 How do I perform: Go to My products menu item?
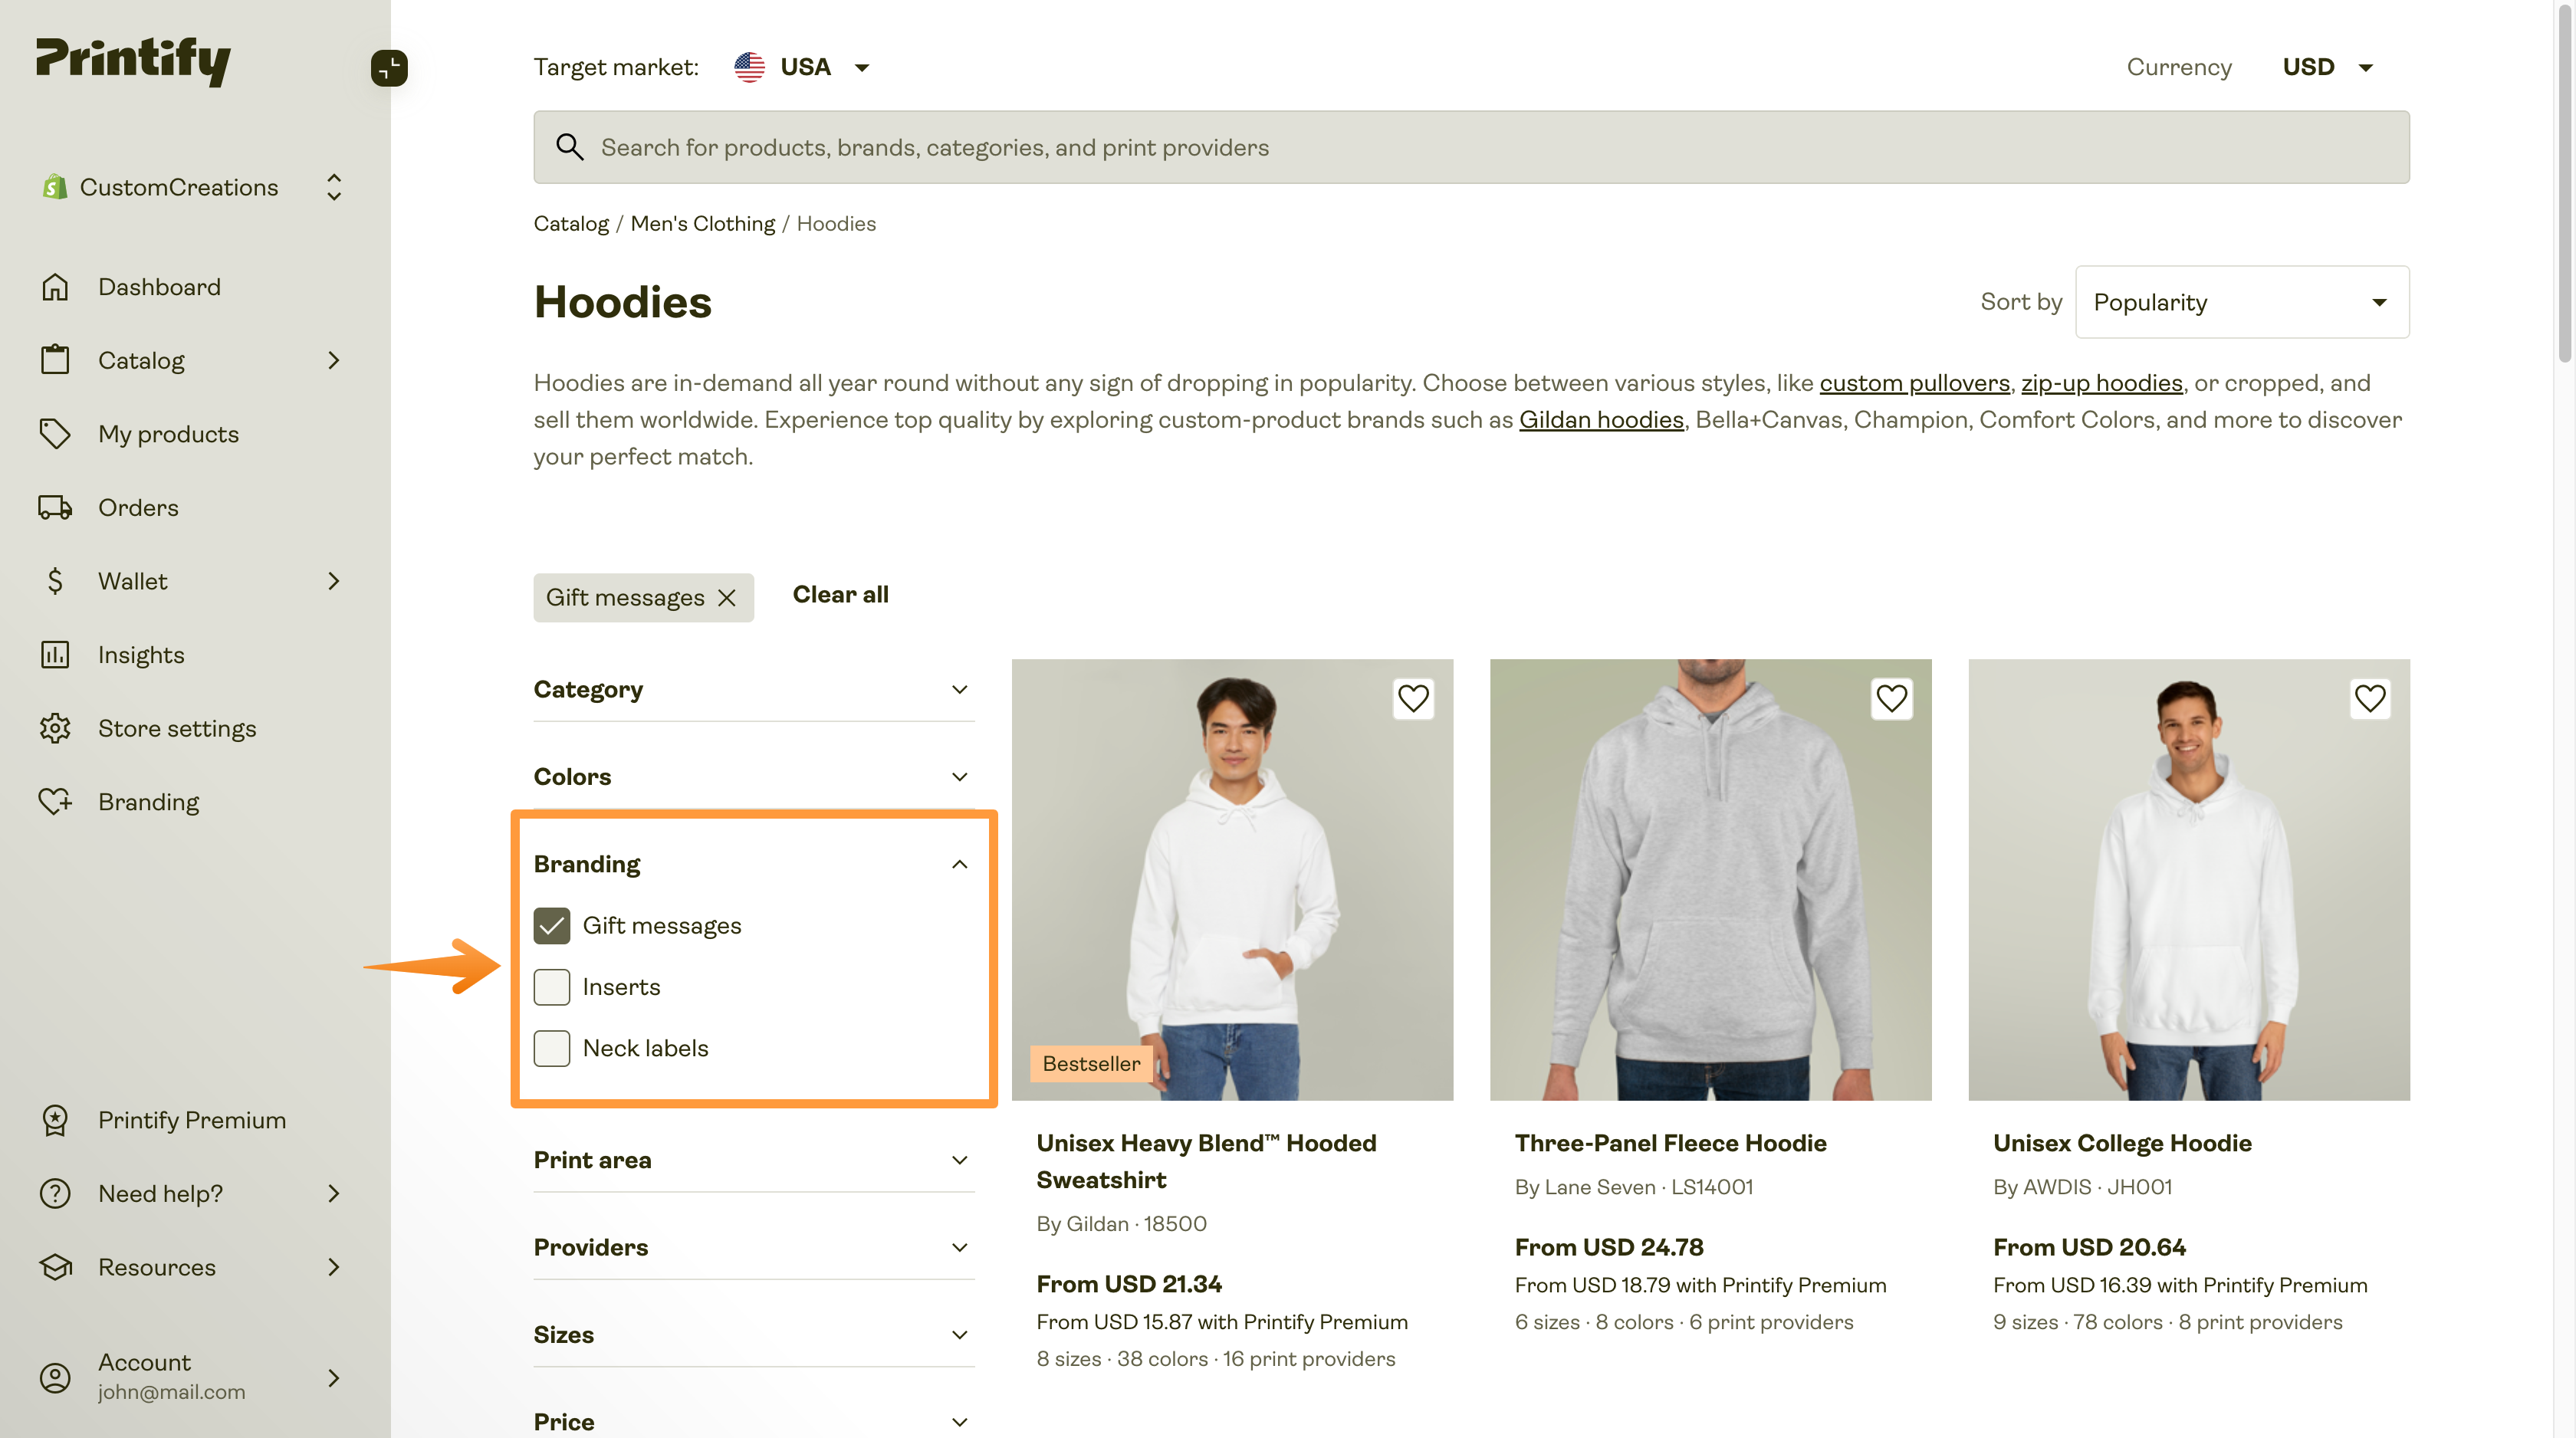(x=168, y=434)
